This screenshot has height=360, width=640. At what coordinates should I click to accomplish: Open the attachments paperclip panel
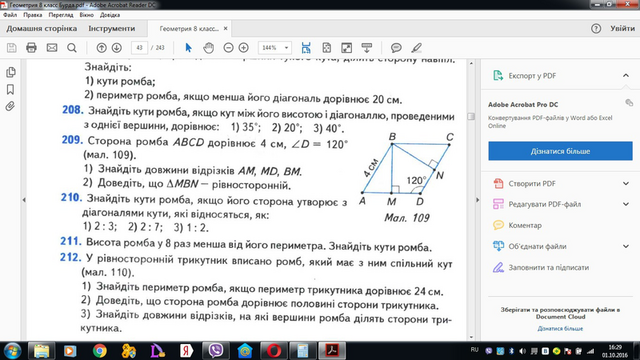click(10, 106)
